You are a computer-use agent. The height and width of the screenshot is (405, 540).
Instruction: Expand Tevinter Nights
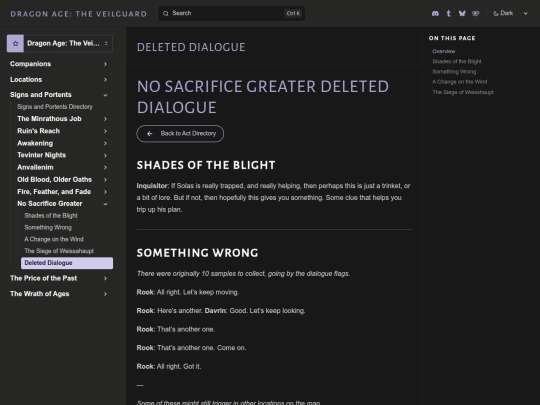(x=105, y=155)
